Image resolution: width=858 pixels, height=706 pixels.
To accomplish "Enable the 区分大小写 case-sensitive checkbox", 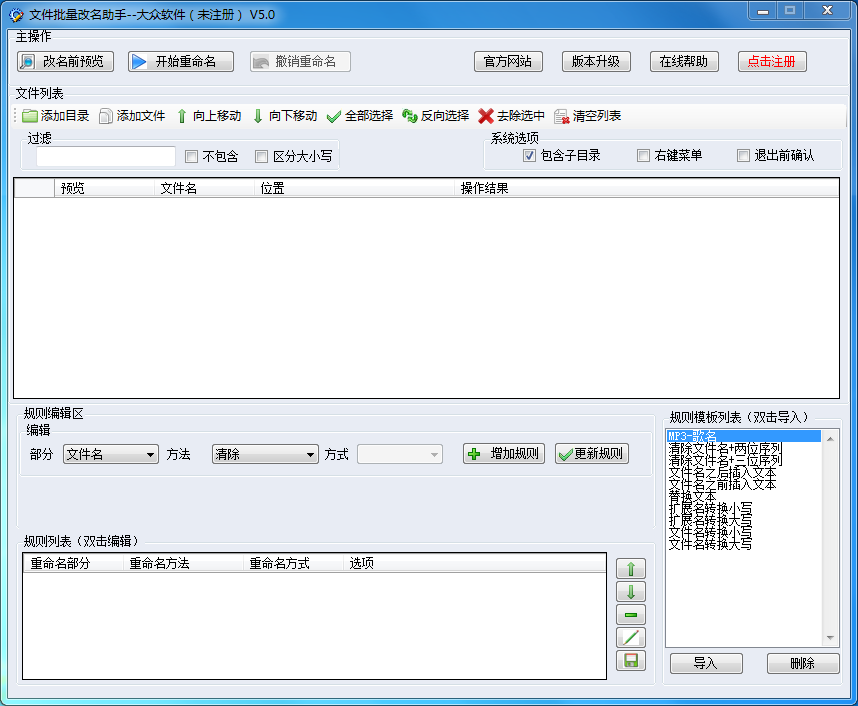I will 262,157.
